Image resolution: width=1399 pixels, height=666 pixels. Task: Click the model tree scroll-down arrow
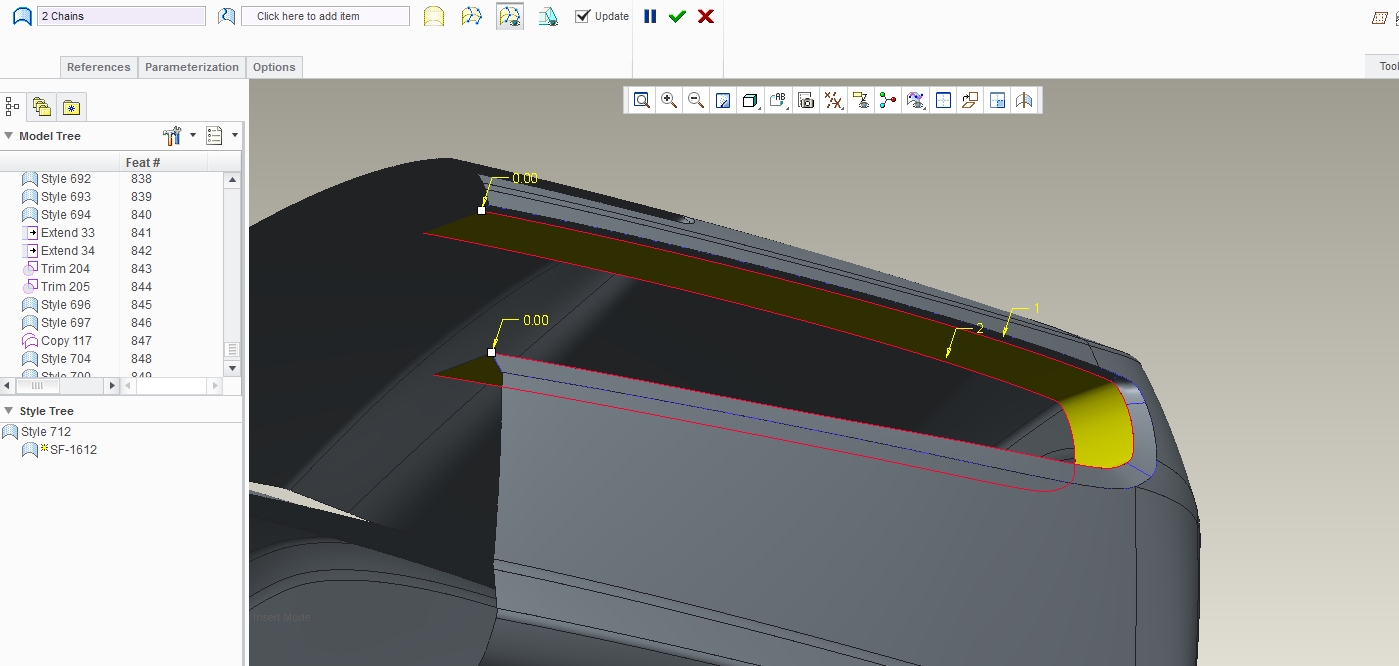coord(232,368)
